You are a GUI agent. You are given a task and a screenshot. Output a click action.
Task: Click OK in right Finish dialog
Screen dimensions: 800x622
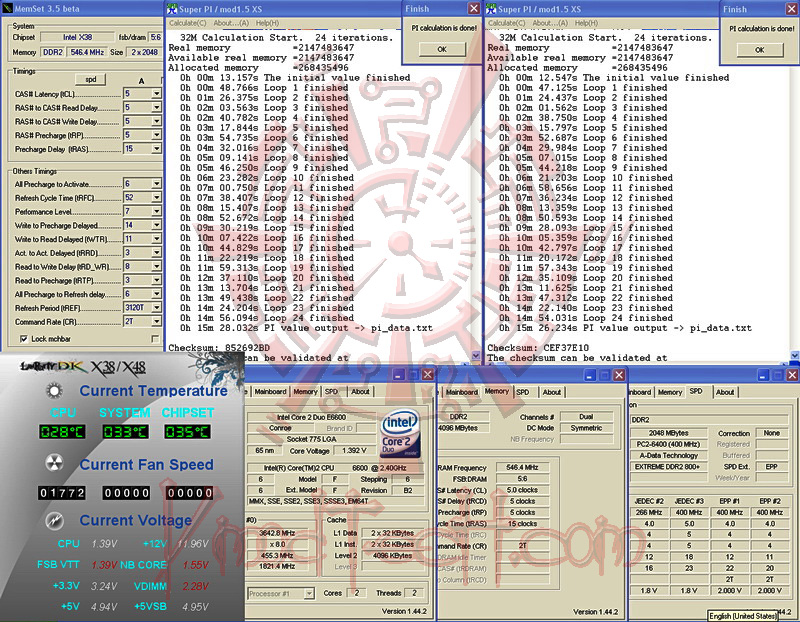pyautogui.click(x=760, y=49)
